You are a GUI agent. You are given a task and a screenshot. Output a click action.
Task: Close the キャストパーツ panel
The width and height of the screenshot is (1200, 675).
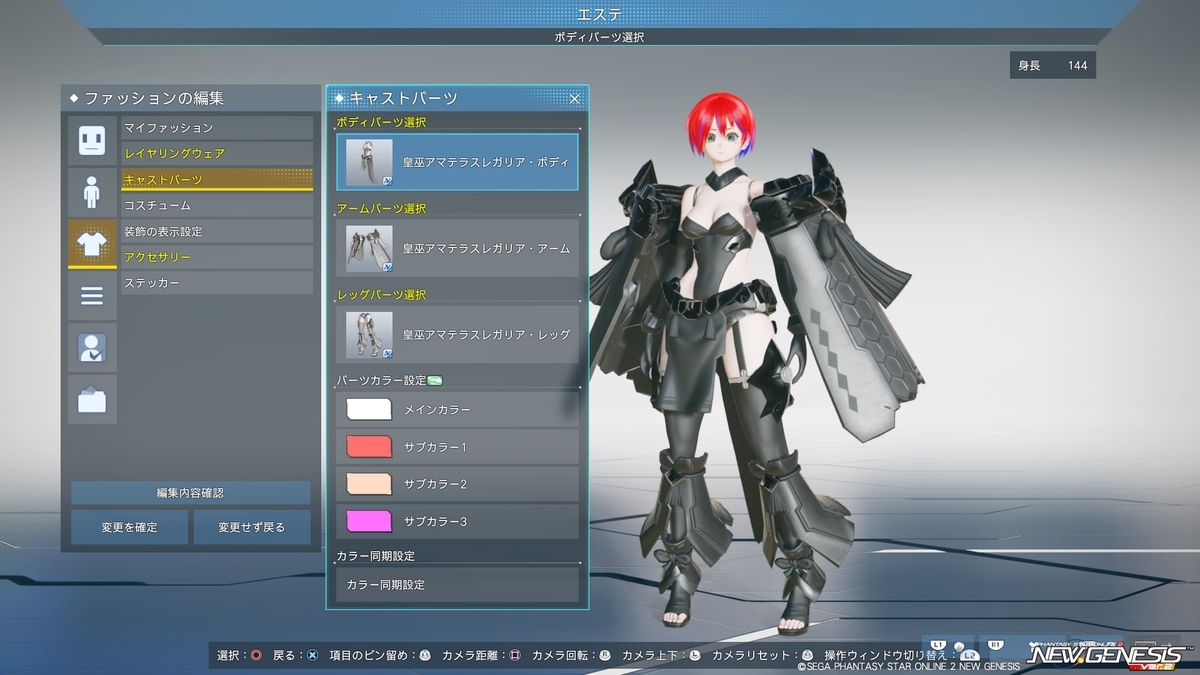[575, 98]
